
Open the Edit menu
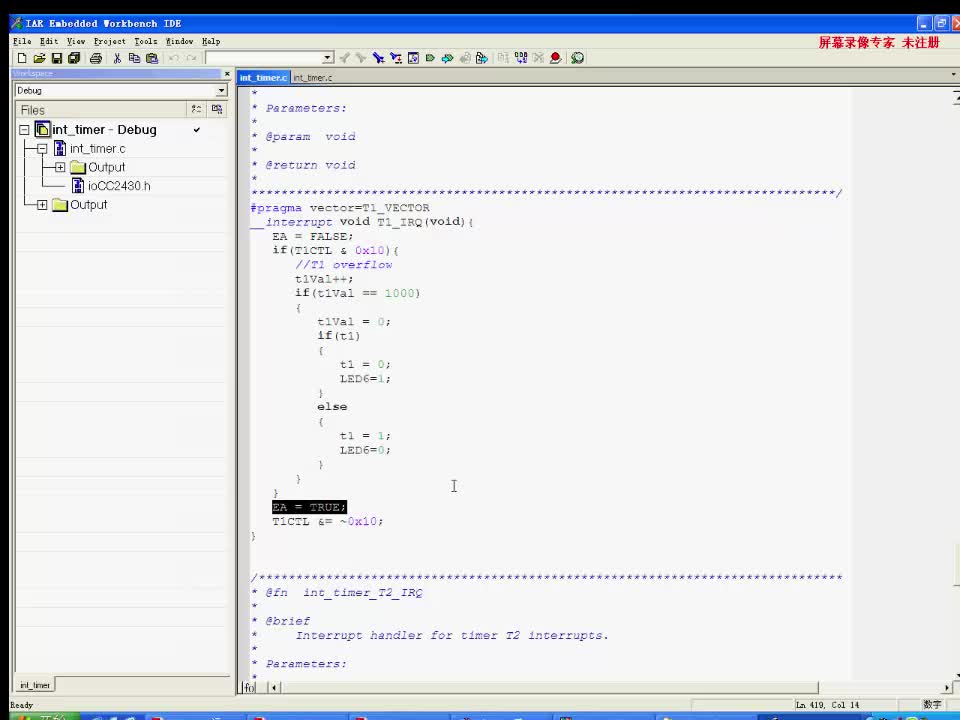[49, 41]
